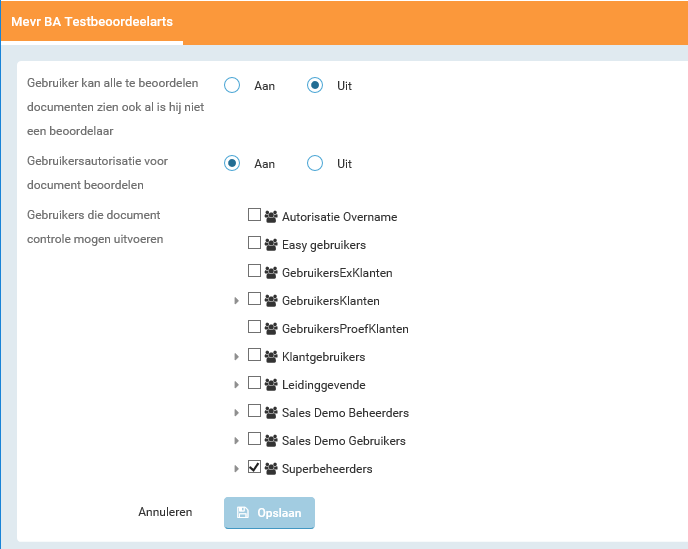Click group icon beside Superbeheerders

(271, 468)
